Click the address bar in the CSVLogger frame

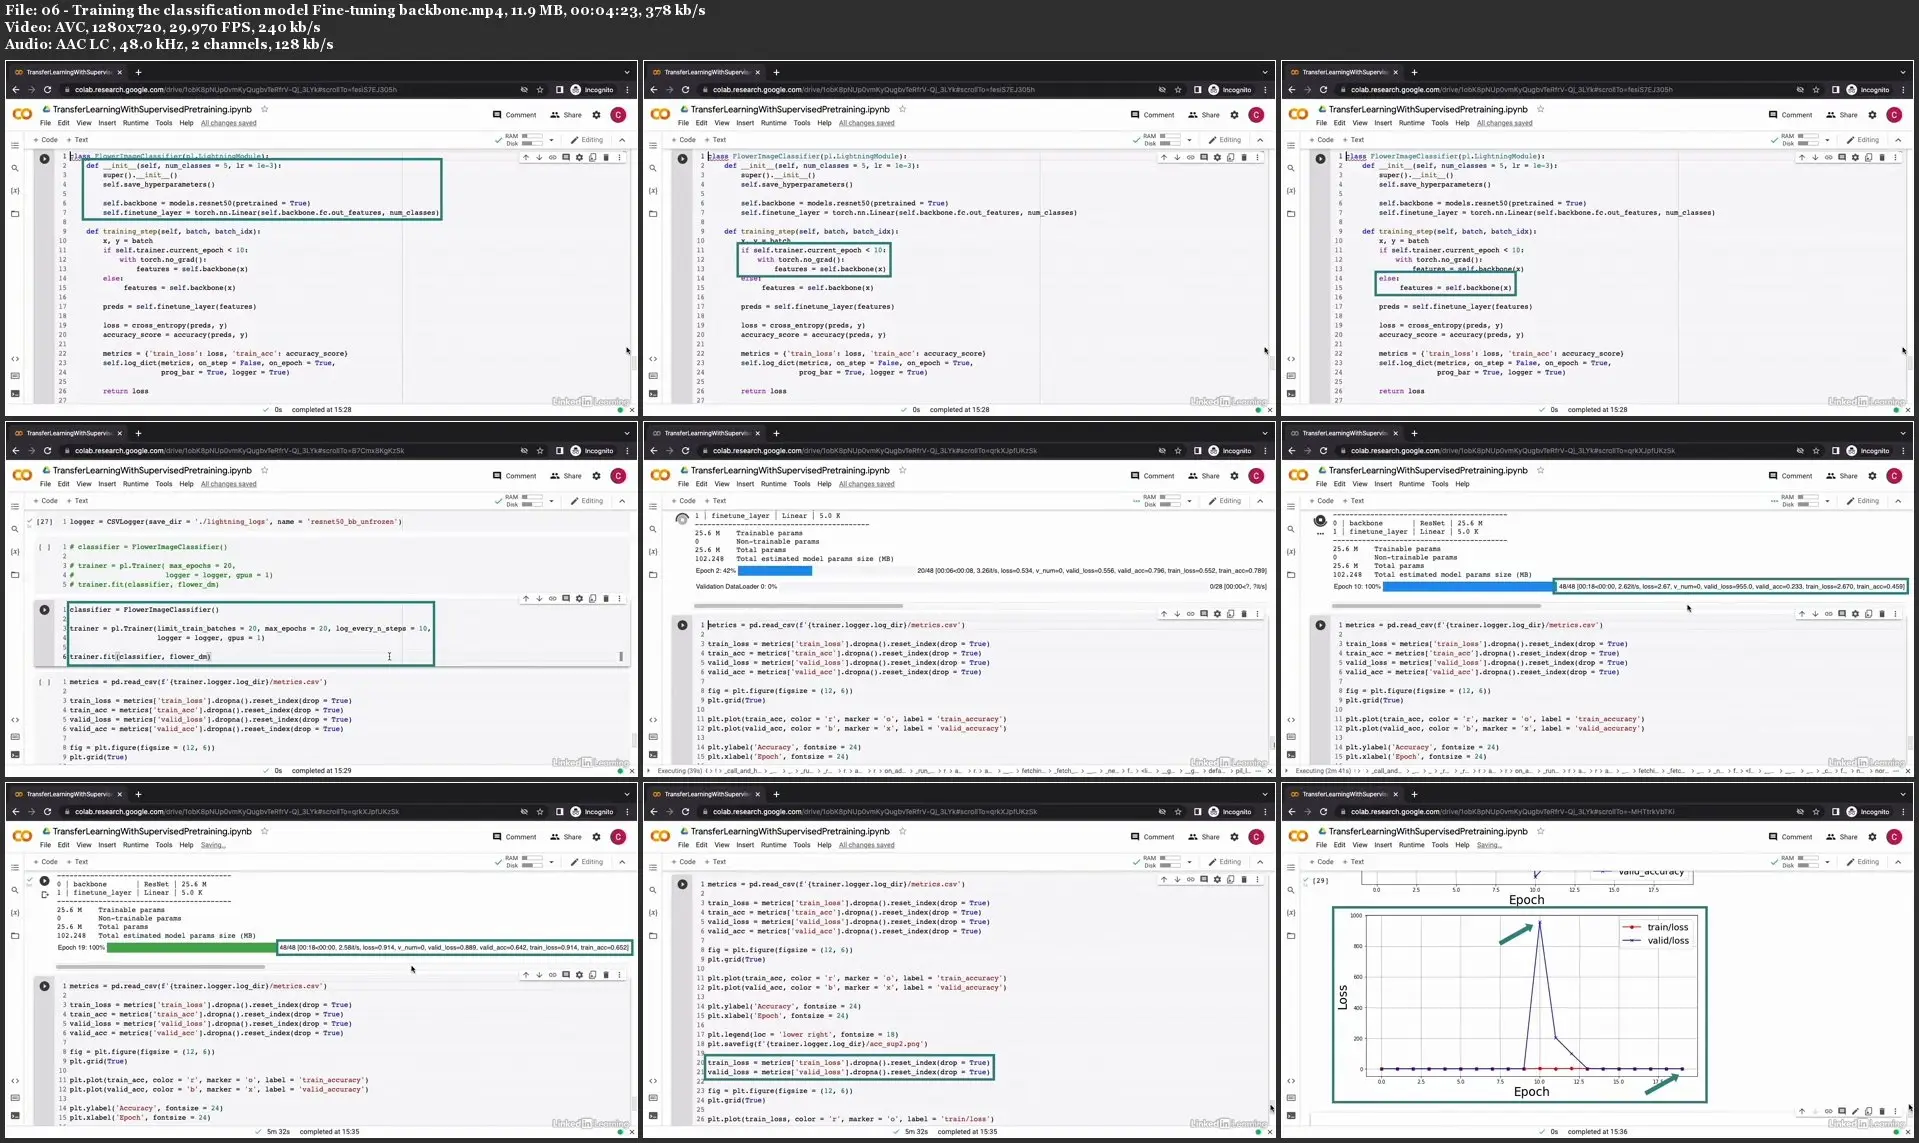(x=290, y=451)
